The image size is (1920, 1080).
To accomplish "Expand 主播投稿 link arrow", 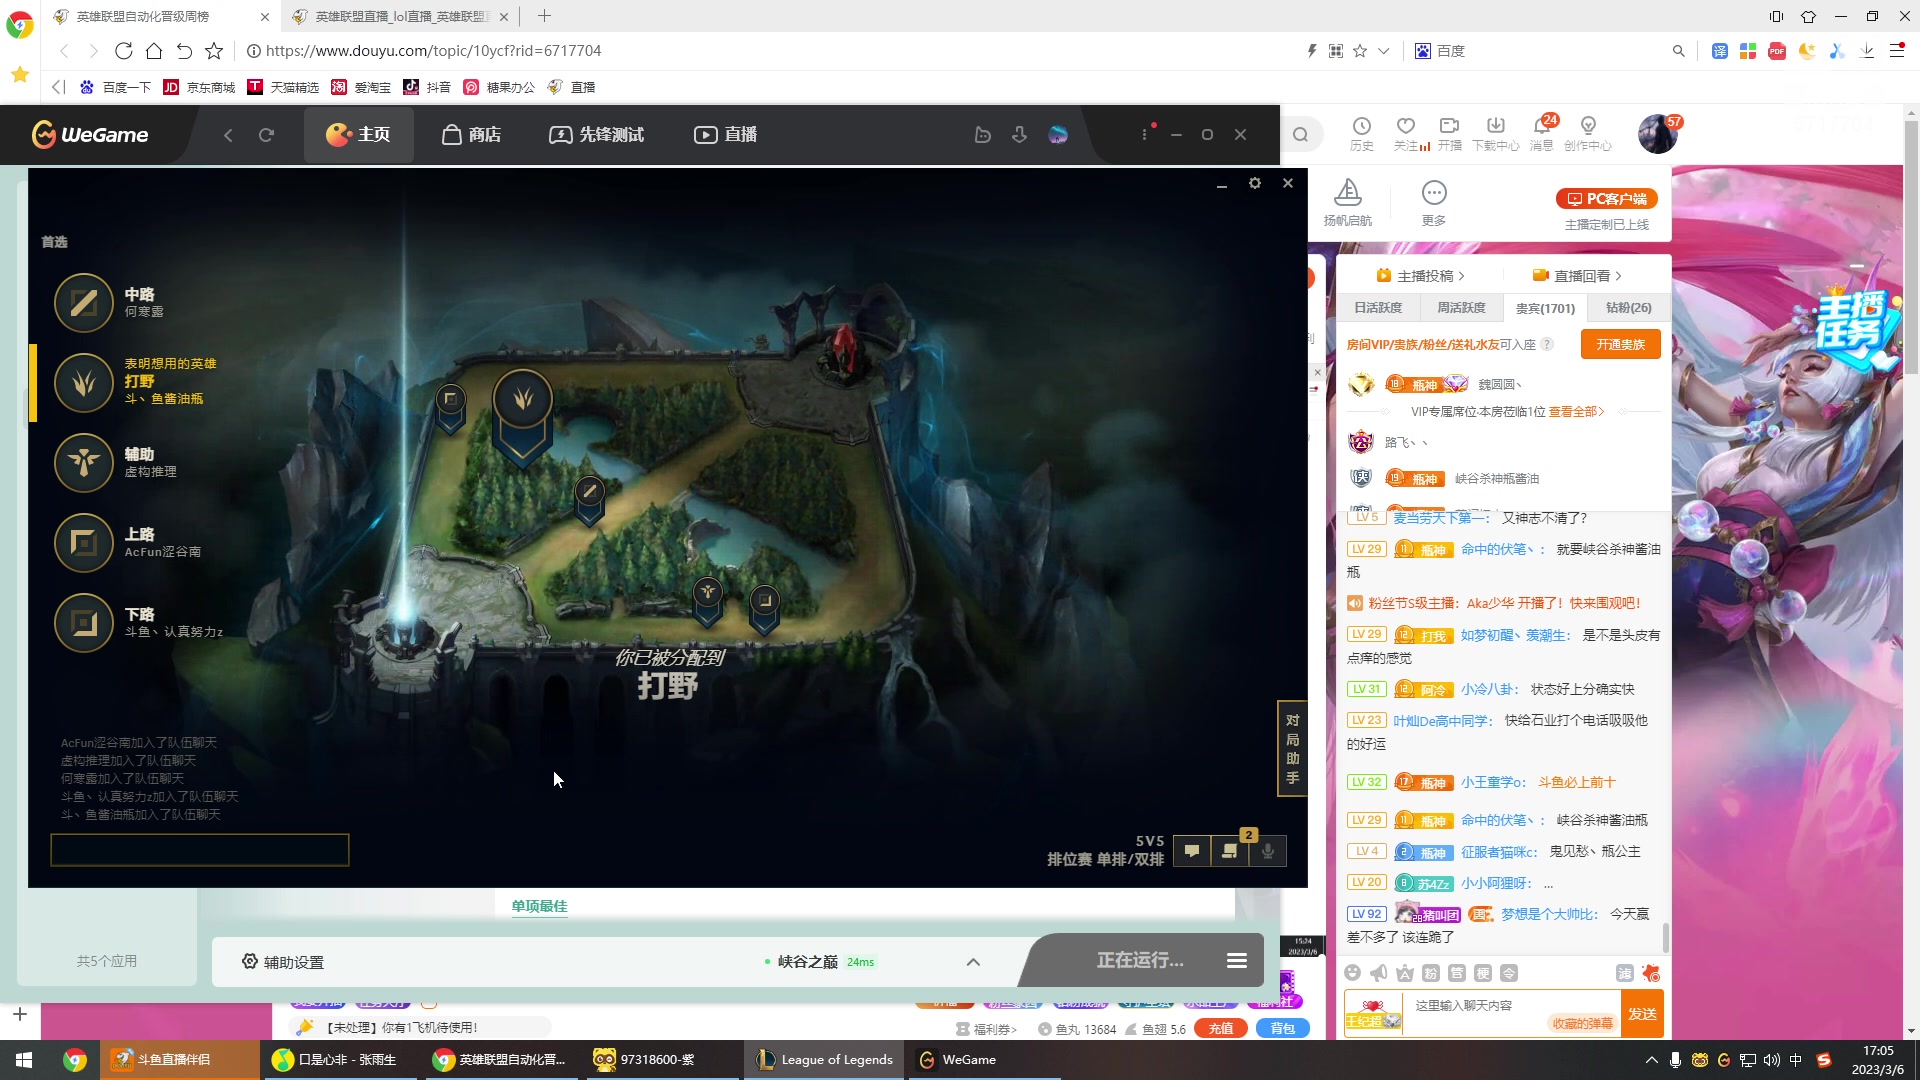I will pos(1461,277).
